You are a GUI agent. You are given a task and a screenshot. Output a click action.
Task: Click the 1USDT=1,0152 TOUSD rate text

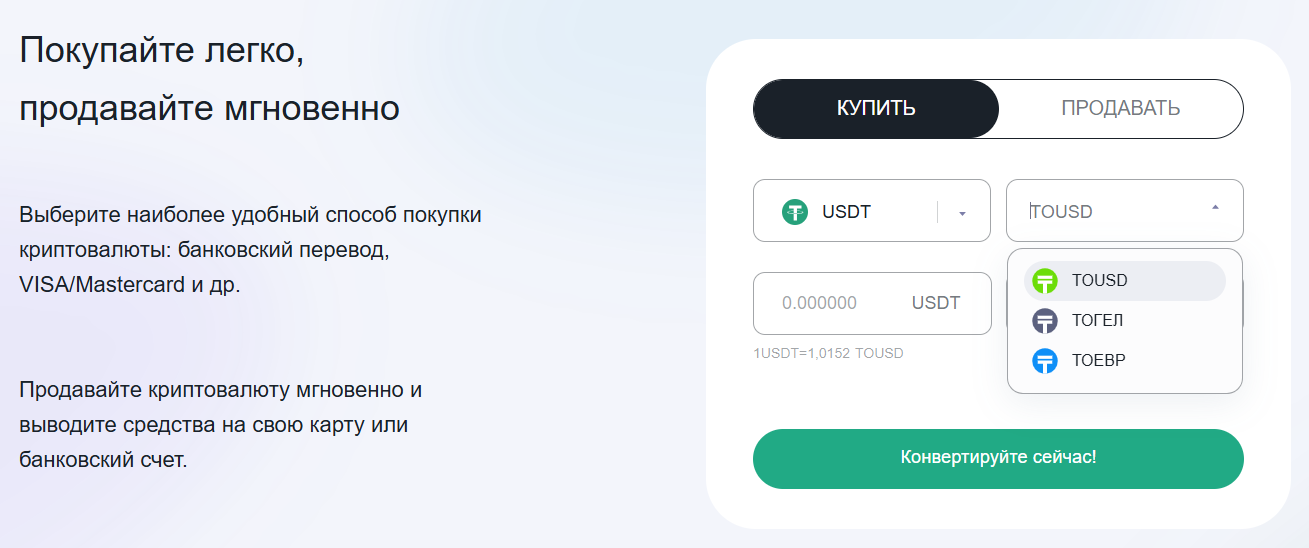click(828, 354)
